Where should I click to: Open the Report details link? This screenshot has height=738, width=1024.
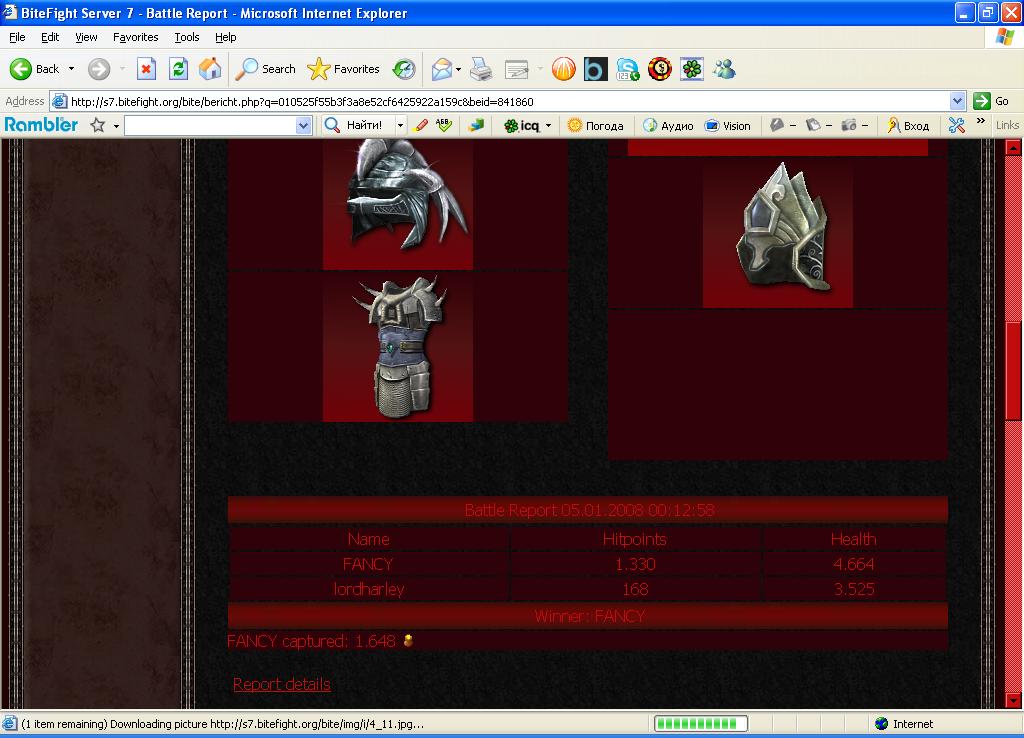281,684
